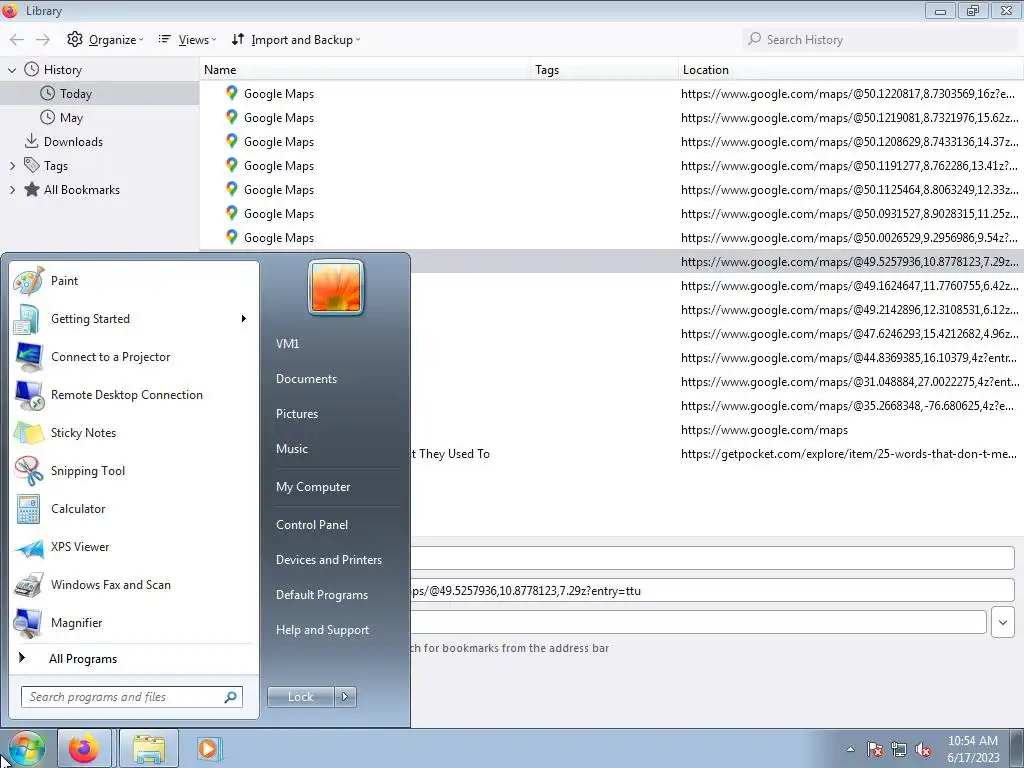Open Pictures from the Start menu

click(296, 414)
